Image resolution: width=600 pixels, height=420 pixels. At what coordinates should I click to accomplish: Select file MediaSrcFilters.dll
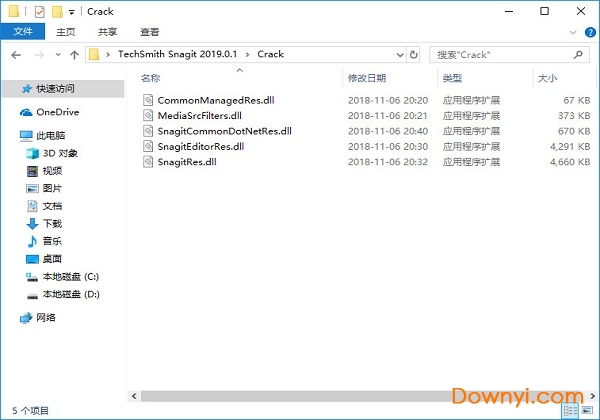coord(199,116)
